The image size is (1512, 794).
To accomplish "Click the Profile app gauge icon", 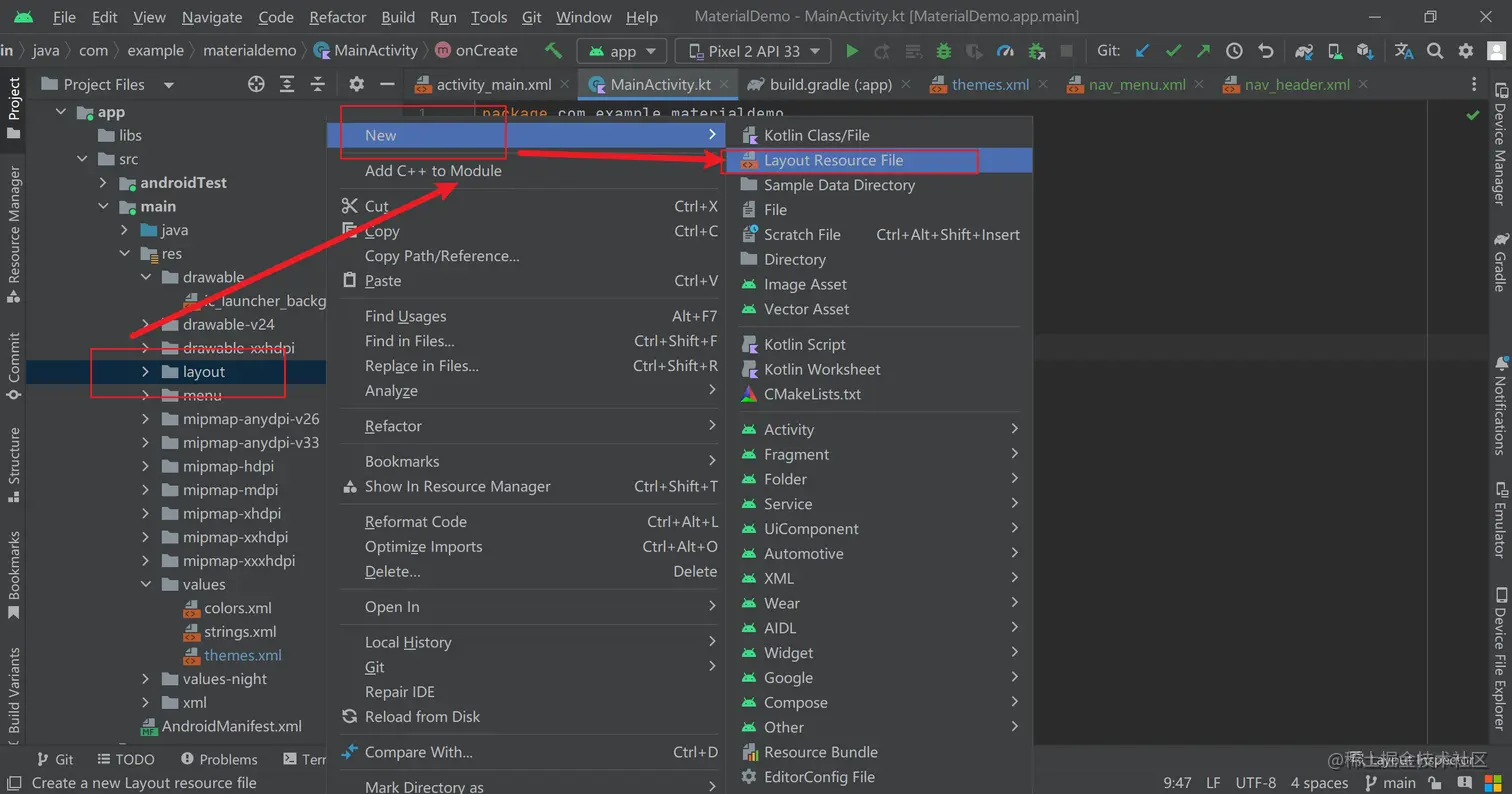I will 1006,51.
